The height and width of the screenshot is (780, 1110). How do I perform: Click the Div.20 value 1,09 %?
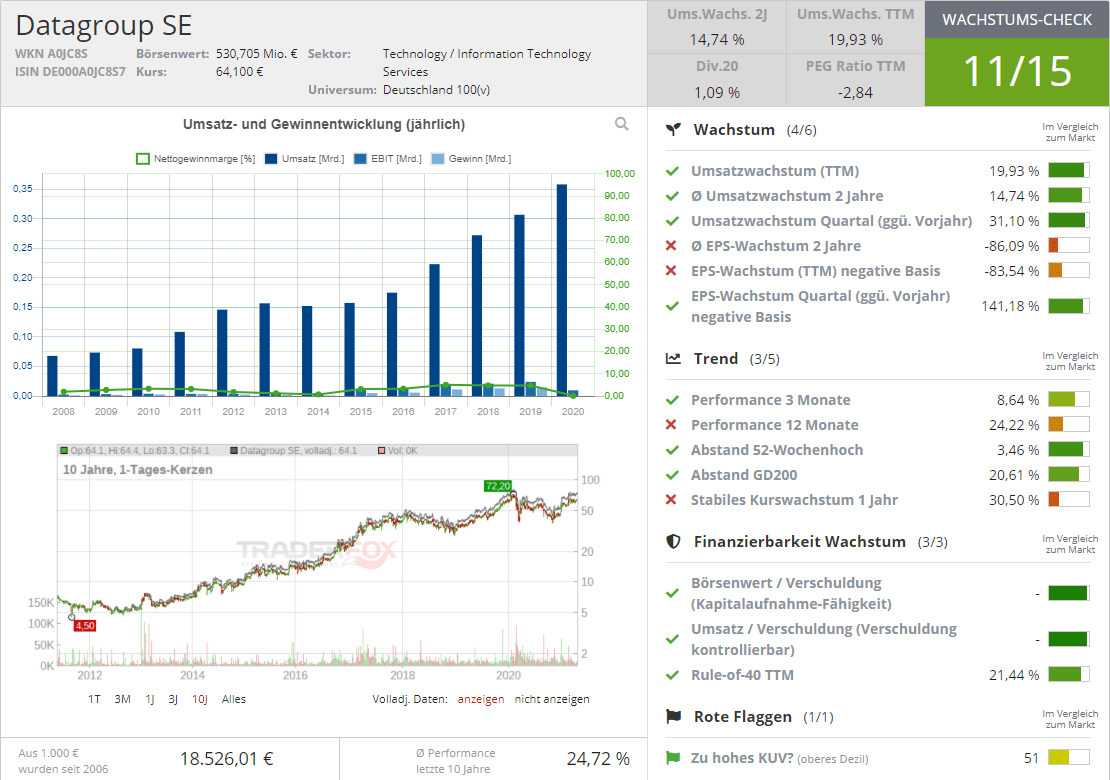[x=717, y=93]
